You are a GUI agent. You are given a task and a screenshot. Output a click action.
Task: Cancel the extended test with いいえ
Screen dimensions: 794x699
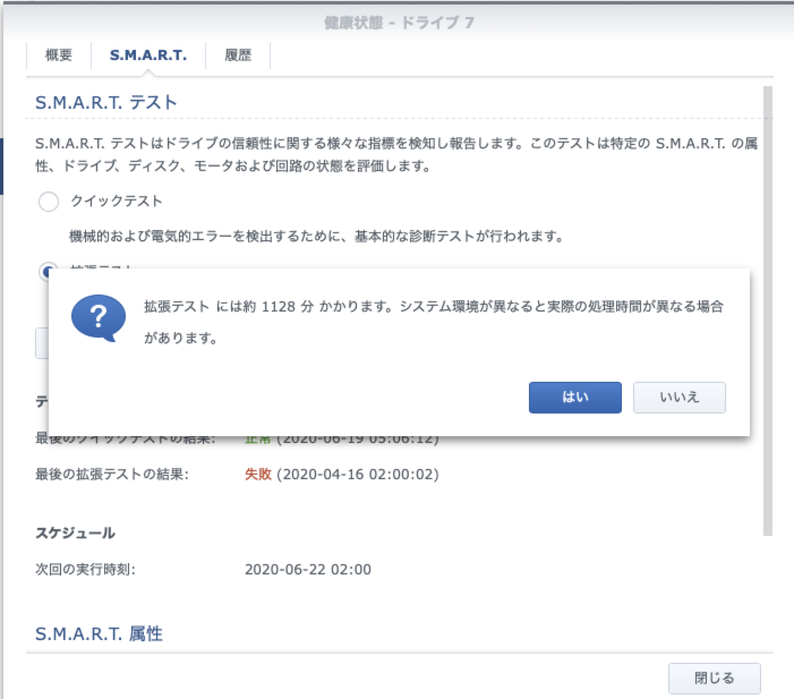click(x=679, y=397)
